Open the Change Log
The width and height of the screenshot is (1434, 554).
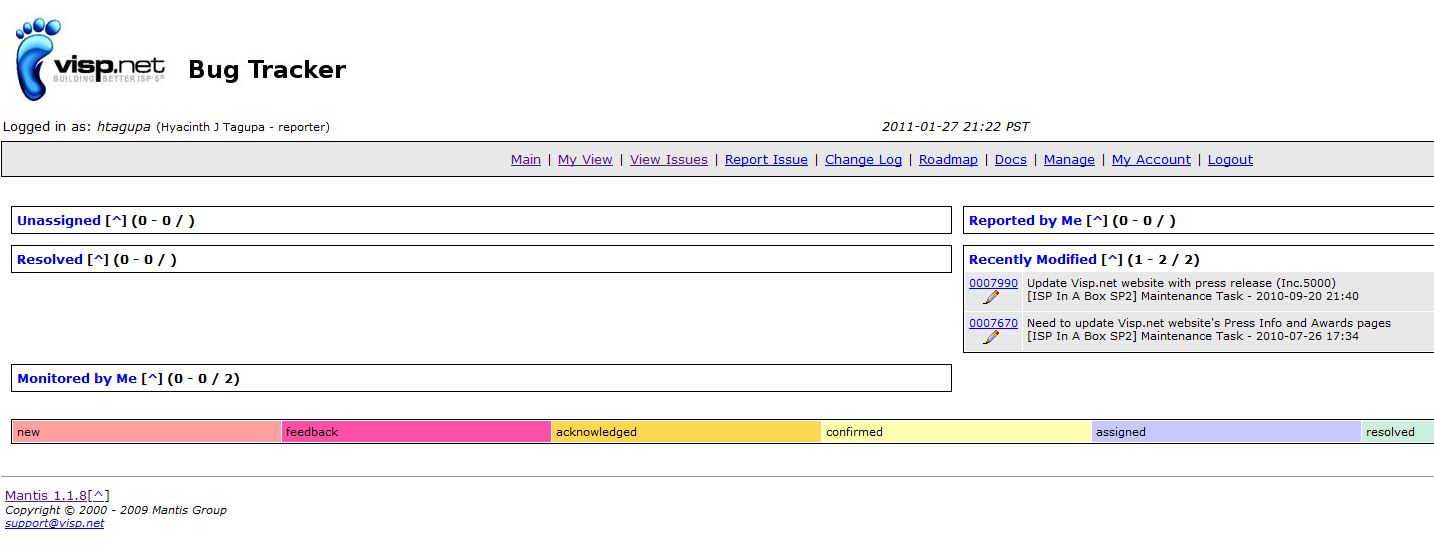click(863, 159)
